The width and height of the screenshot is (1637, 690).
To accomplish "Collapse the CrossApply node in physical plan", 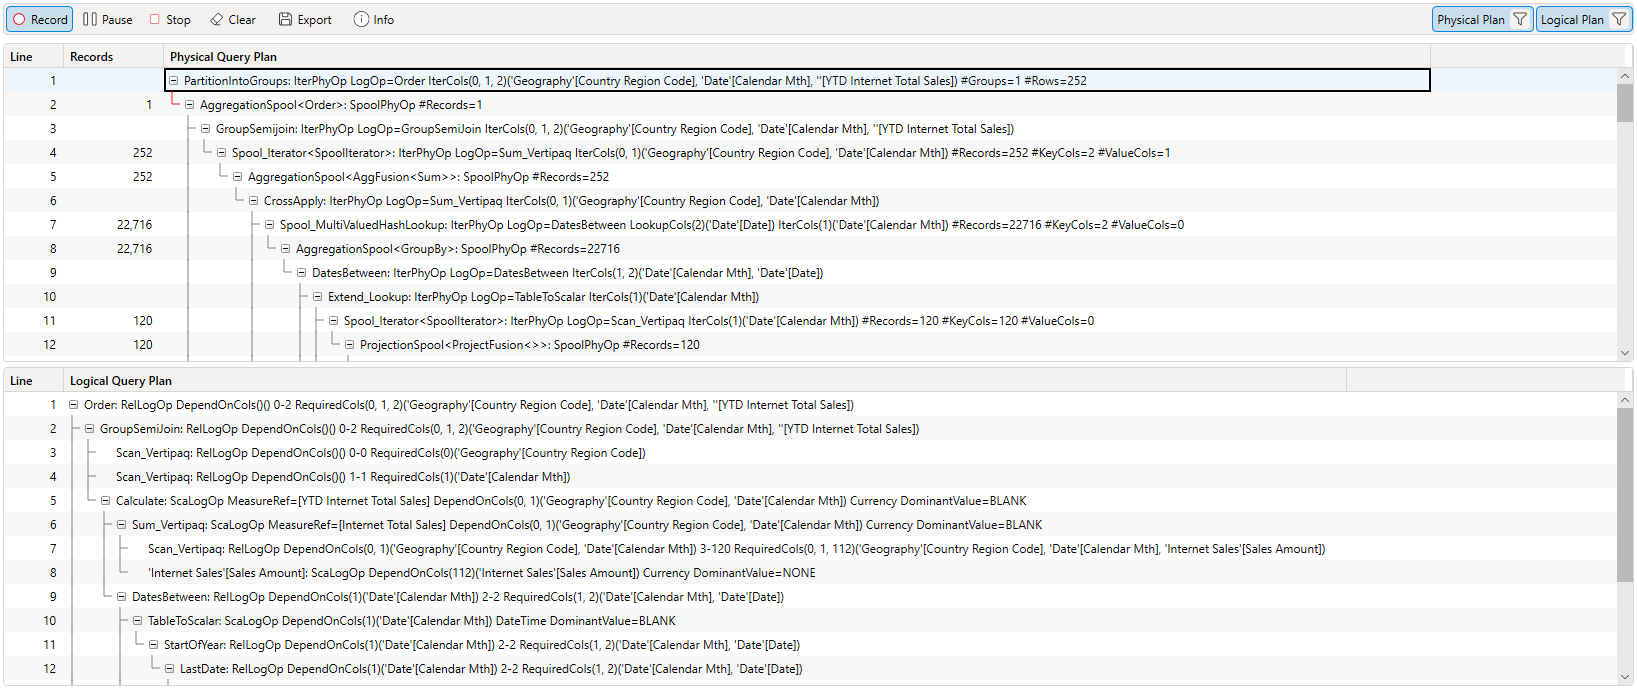I will tap(253, 201).
